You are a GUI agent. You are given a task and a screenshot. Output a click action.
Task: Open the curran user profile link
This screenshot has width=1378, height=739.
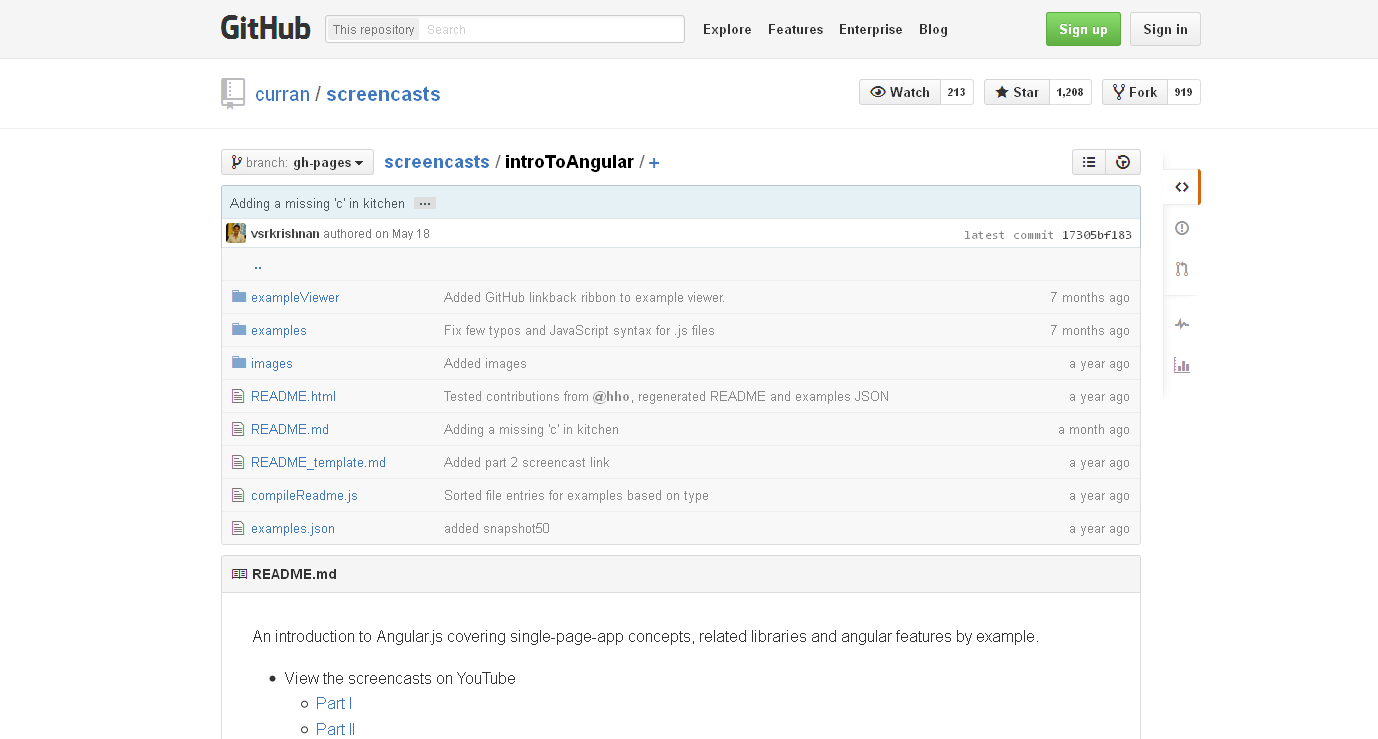[x=282, y=94]
